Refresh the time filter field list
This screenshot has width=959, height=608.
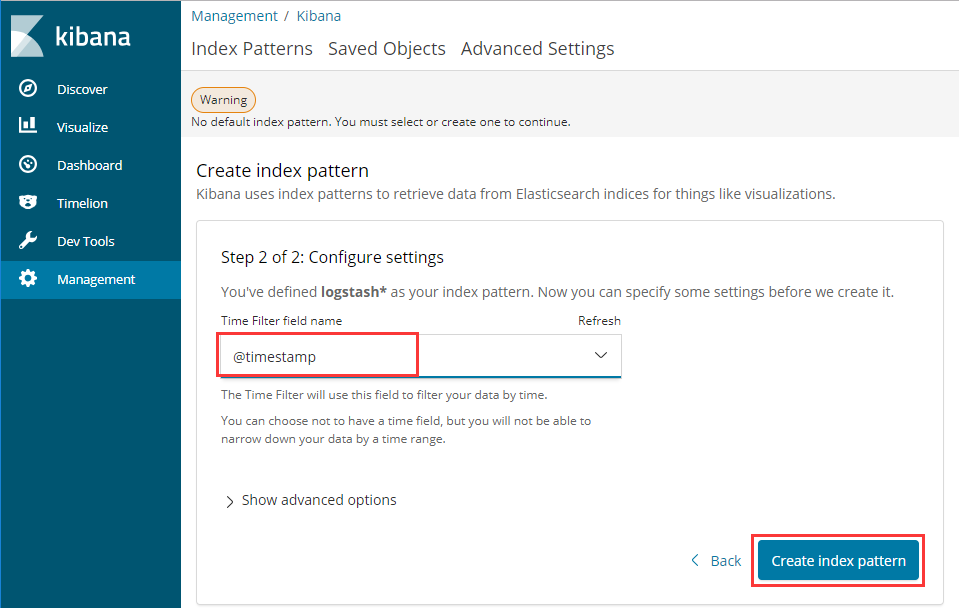pos(599,321)
